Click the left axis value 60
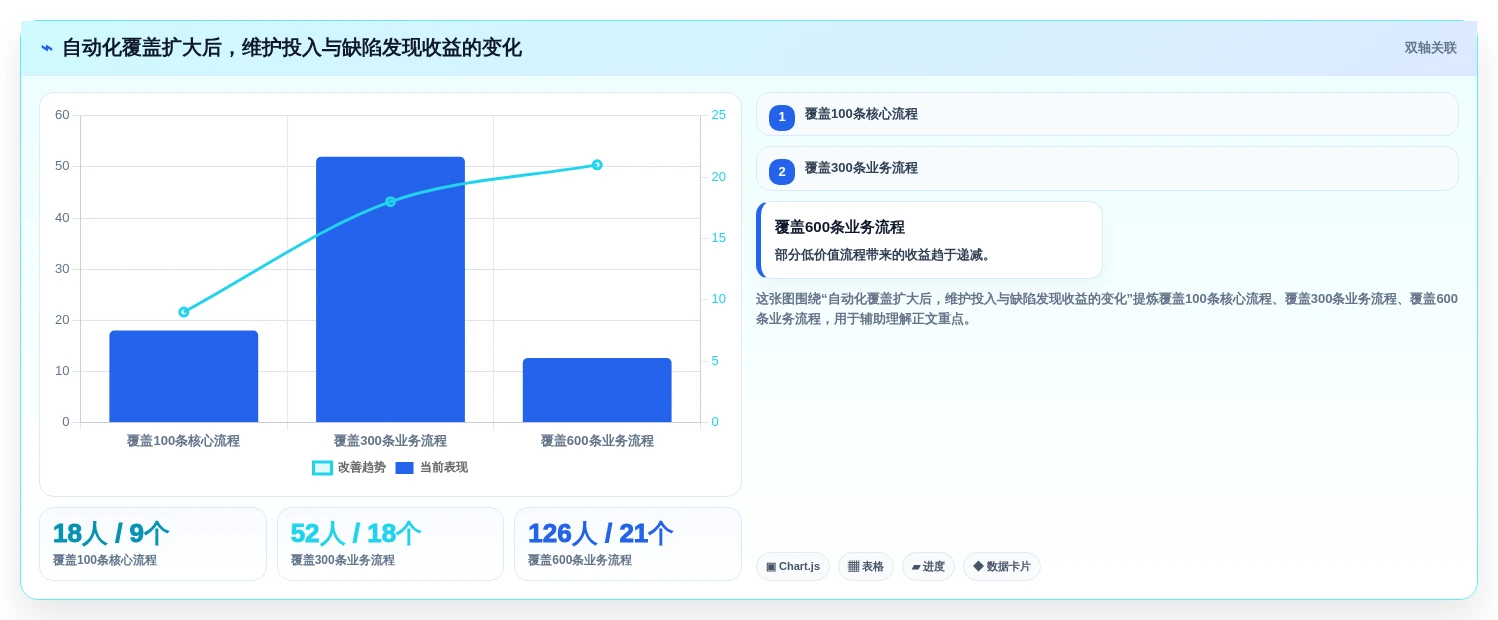This screenshot has height=620, width=1498. point(62,115)
